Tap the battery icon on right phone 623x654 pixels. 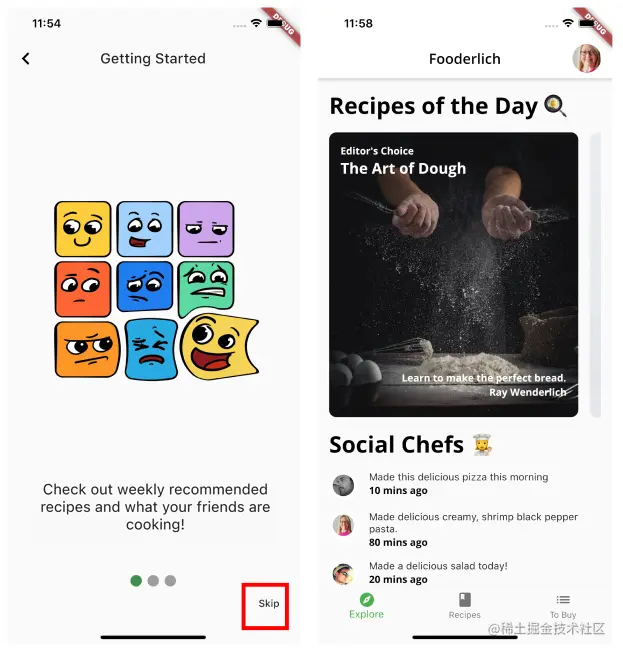[588, 23]
